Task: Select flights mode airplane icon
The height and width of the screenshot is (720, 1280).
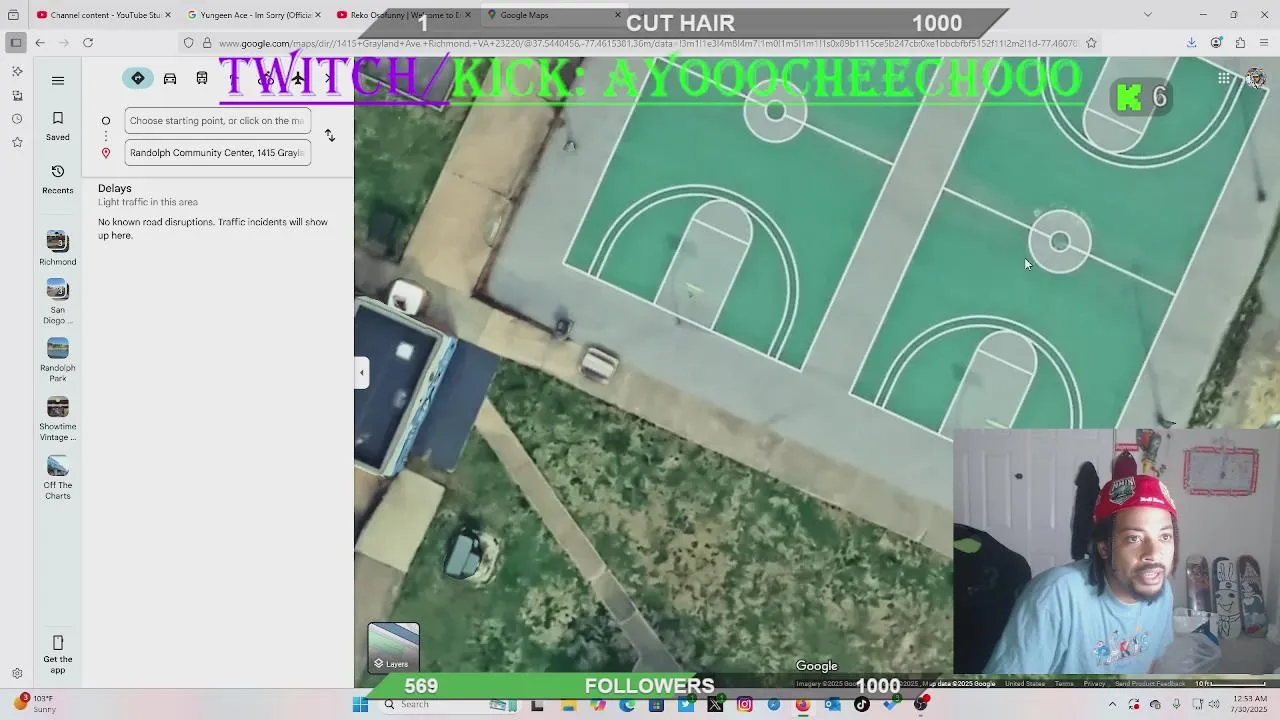Action: click(x=298, y=79)
